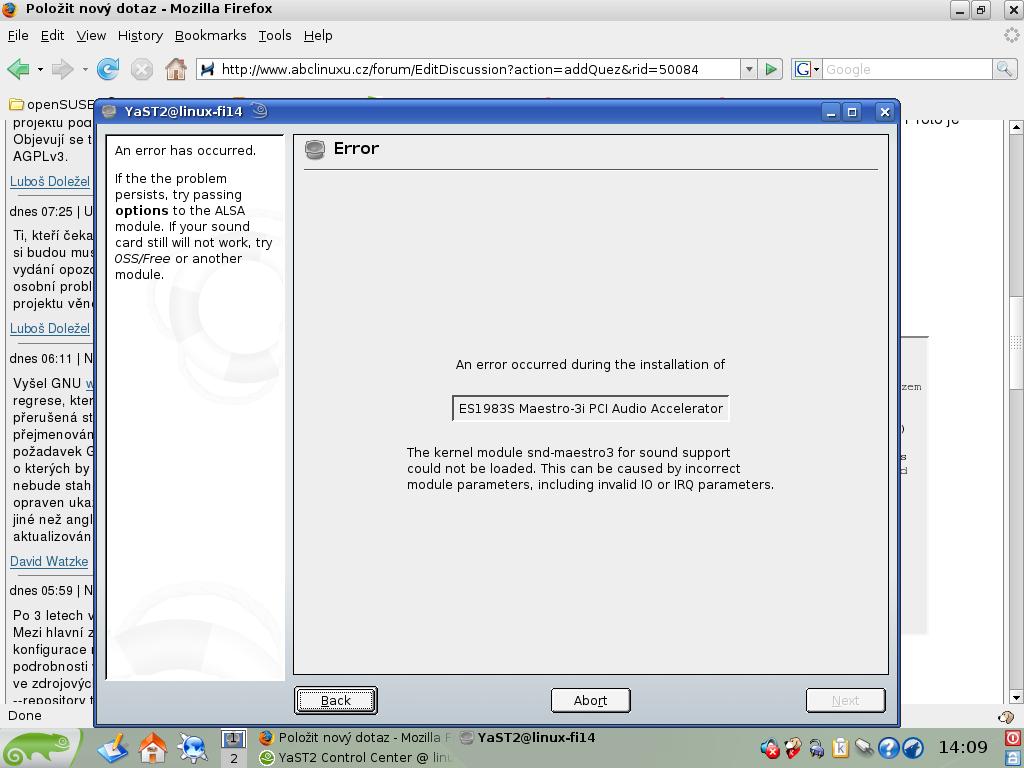1024x768 pixels.
Task: Click the removable device tray icon
Action: (x=864, y=747)
